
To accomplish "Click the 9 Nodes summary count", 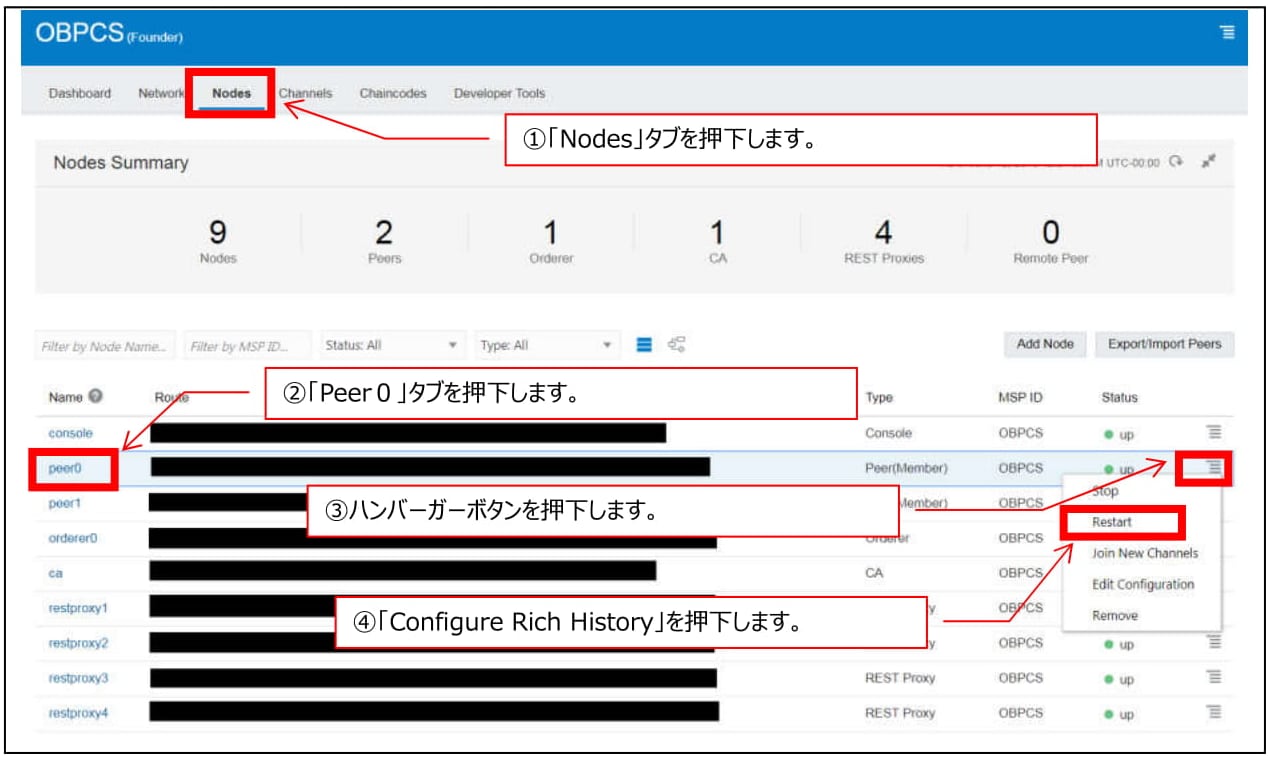I will (218, 241).
